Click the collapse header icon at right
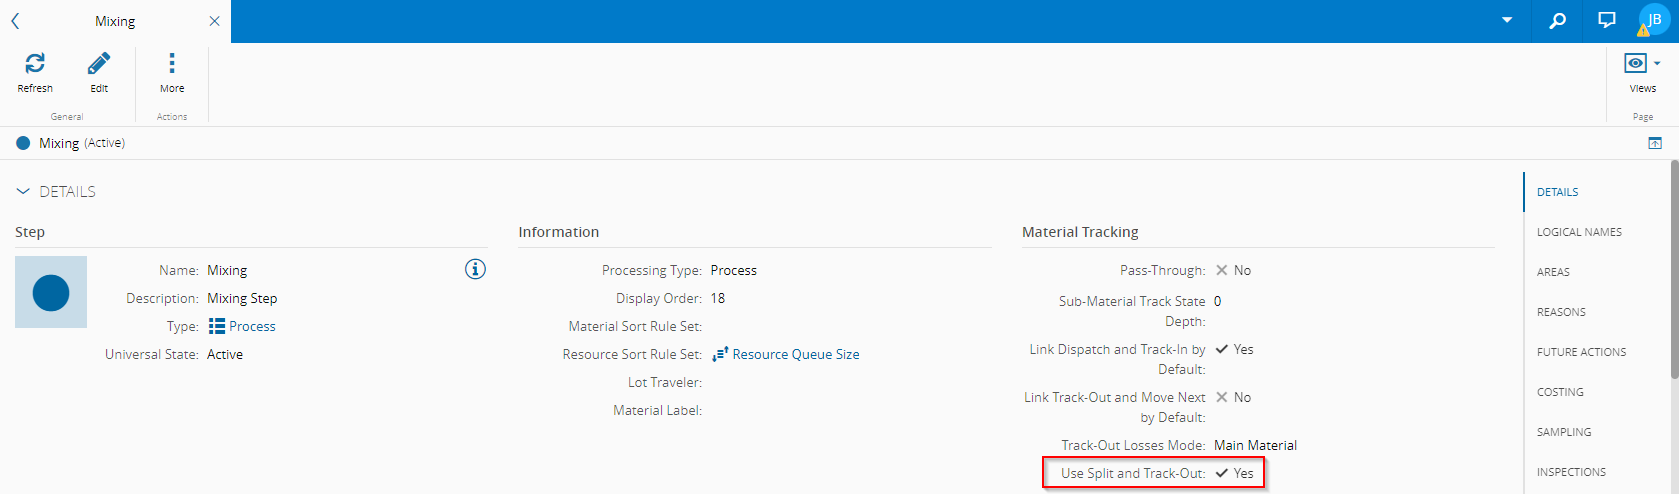The image size is (1679, 494). click(x=1655, y=143)
